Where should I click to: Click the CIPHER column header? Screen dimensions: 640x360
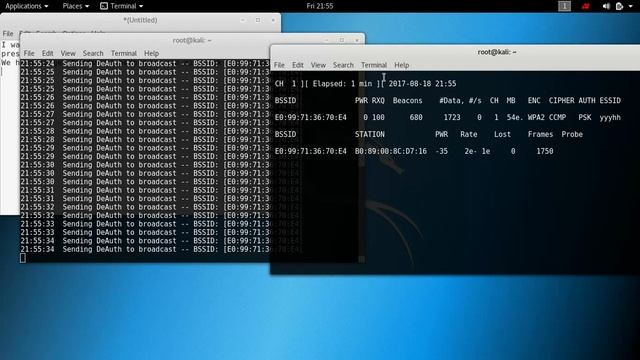[x=561, y=100]
